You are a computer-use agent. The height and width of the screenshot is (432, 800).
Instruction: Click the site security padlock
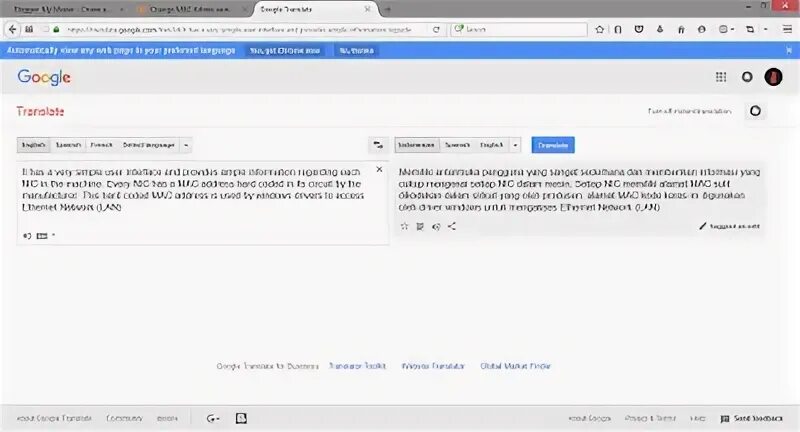pos(56,30)
